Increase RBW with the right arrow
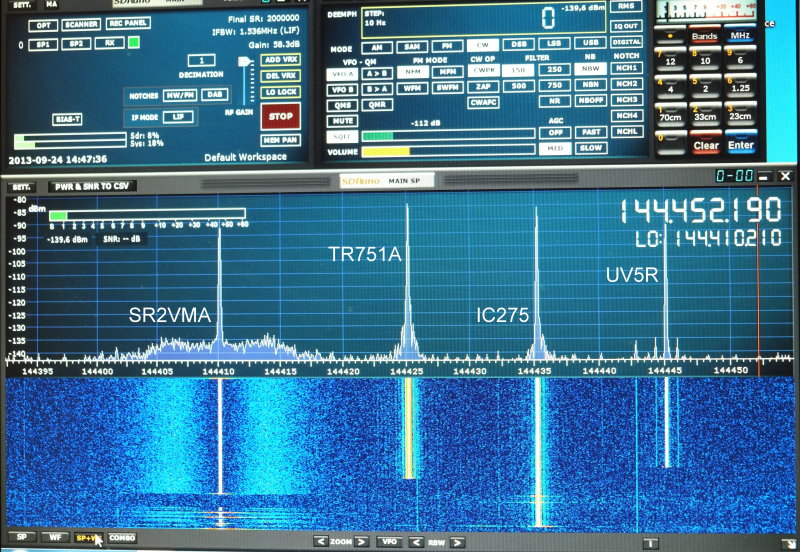Viewport: 800px width, 552px height. (457, 542)
